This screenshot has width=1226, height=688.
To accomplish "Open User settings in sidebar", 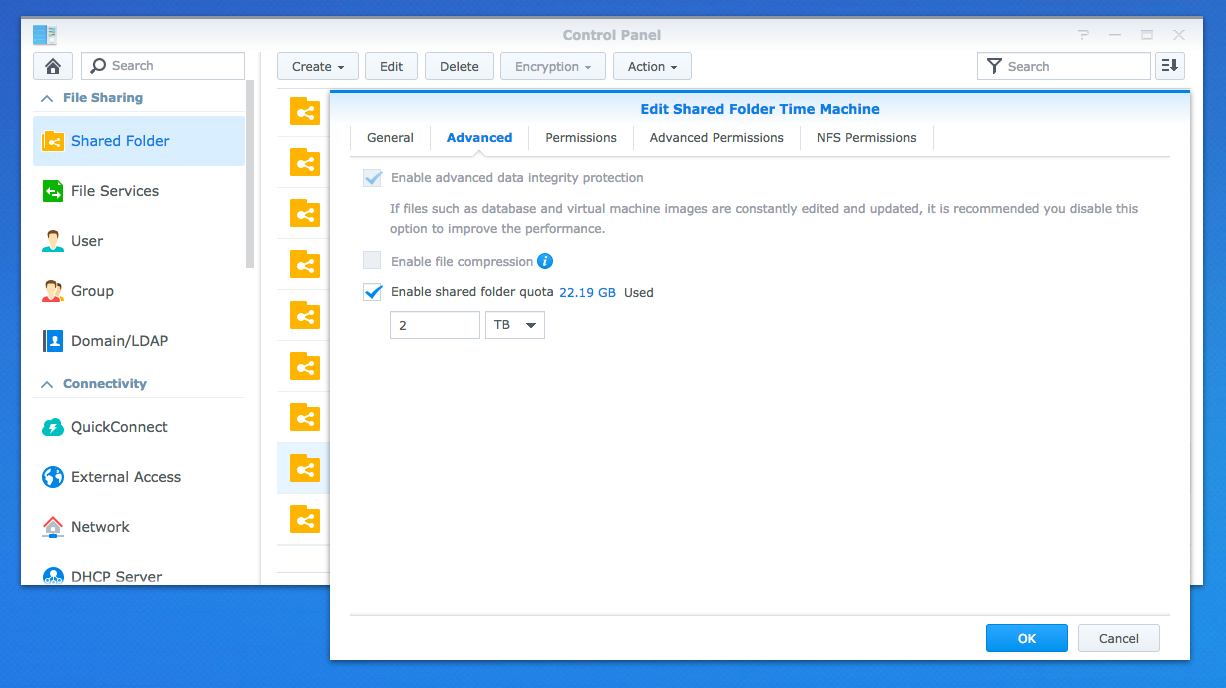I will click(139, 241).
